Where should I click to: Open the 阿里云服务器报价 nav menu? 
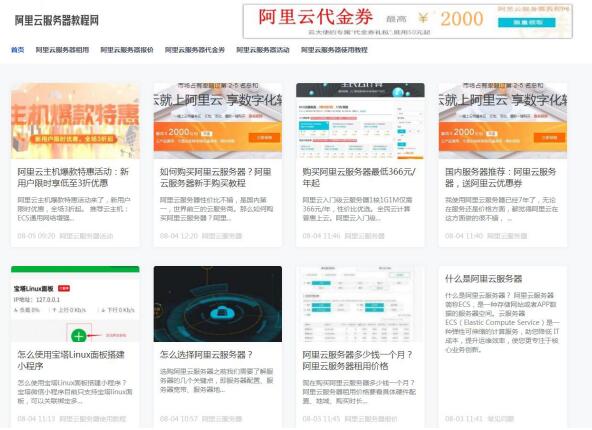pyautogui.click(x=127, y=50)
